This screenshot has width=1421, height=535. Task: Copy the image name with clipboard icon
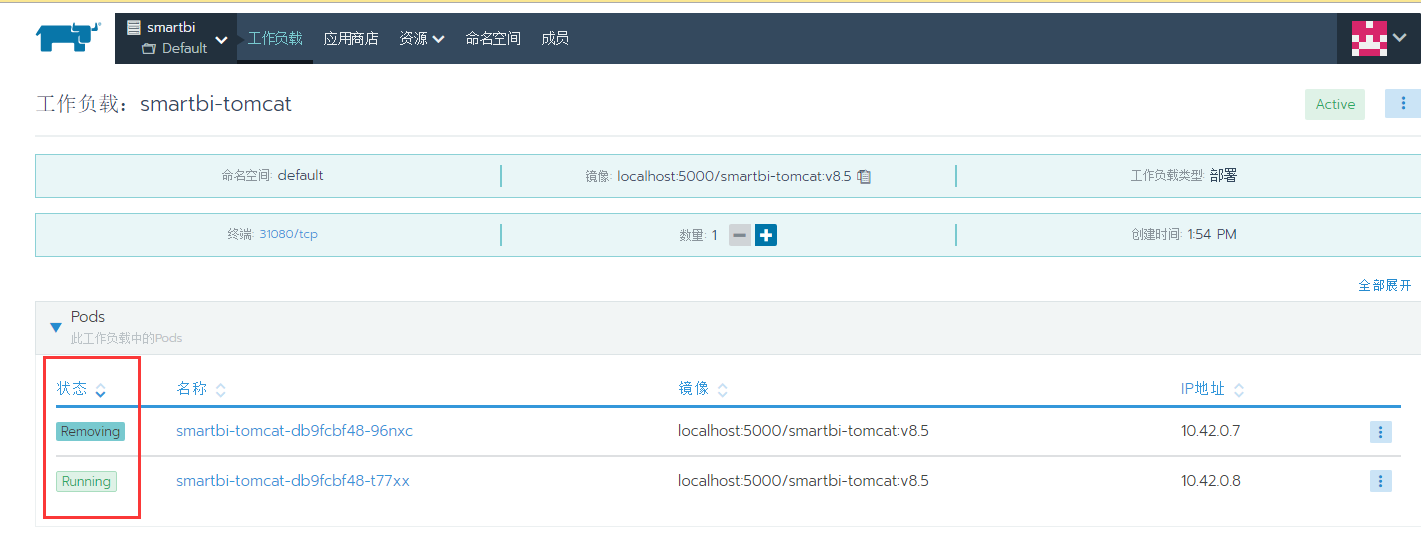tap(865, 176)
